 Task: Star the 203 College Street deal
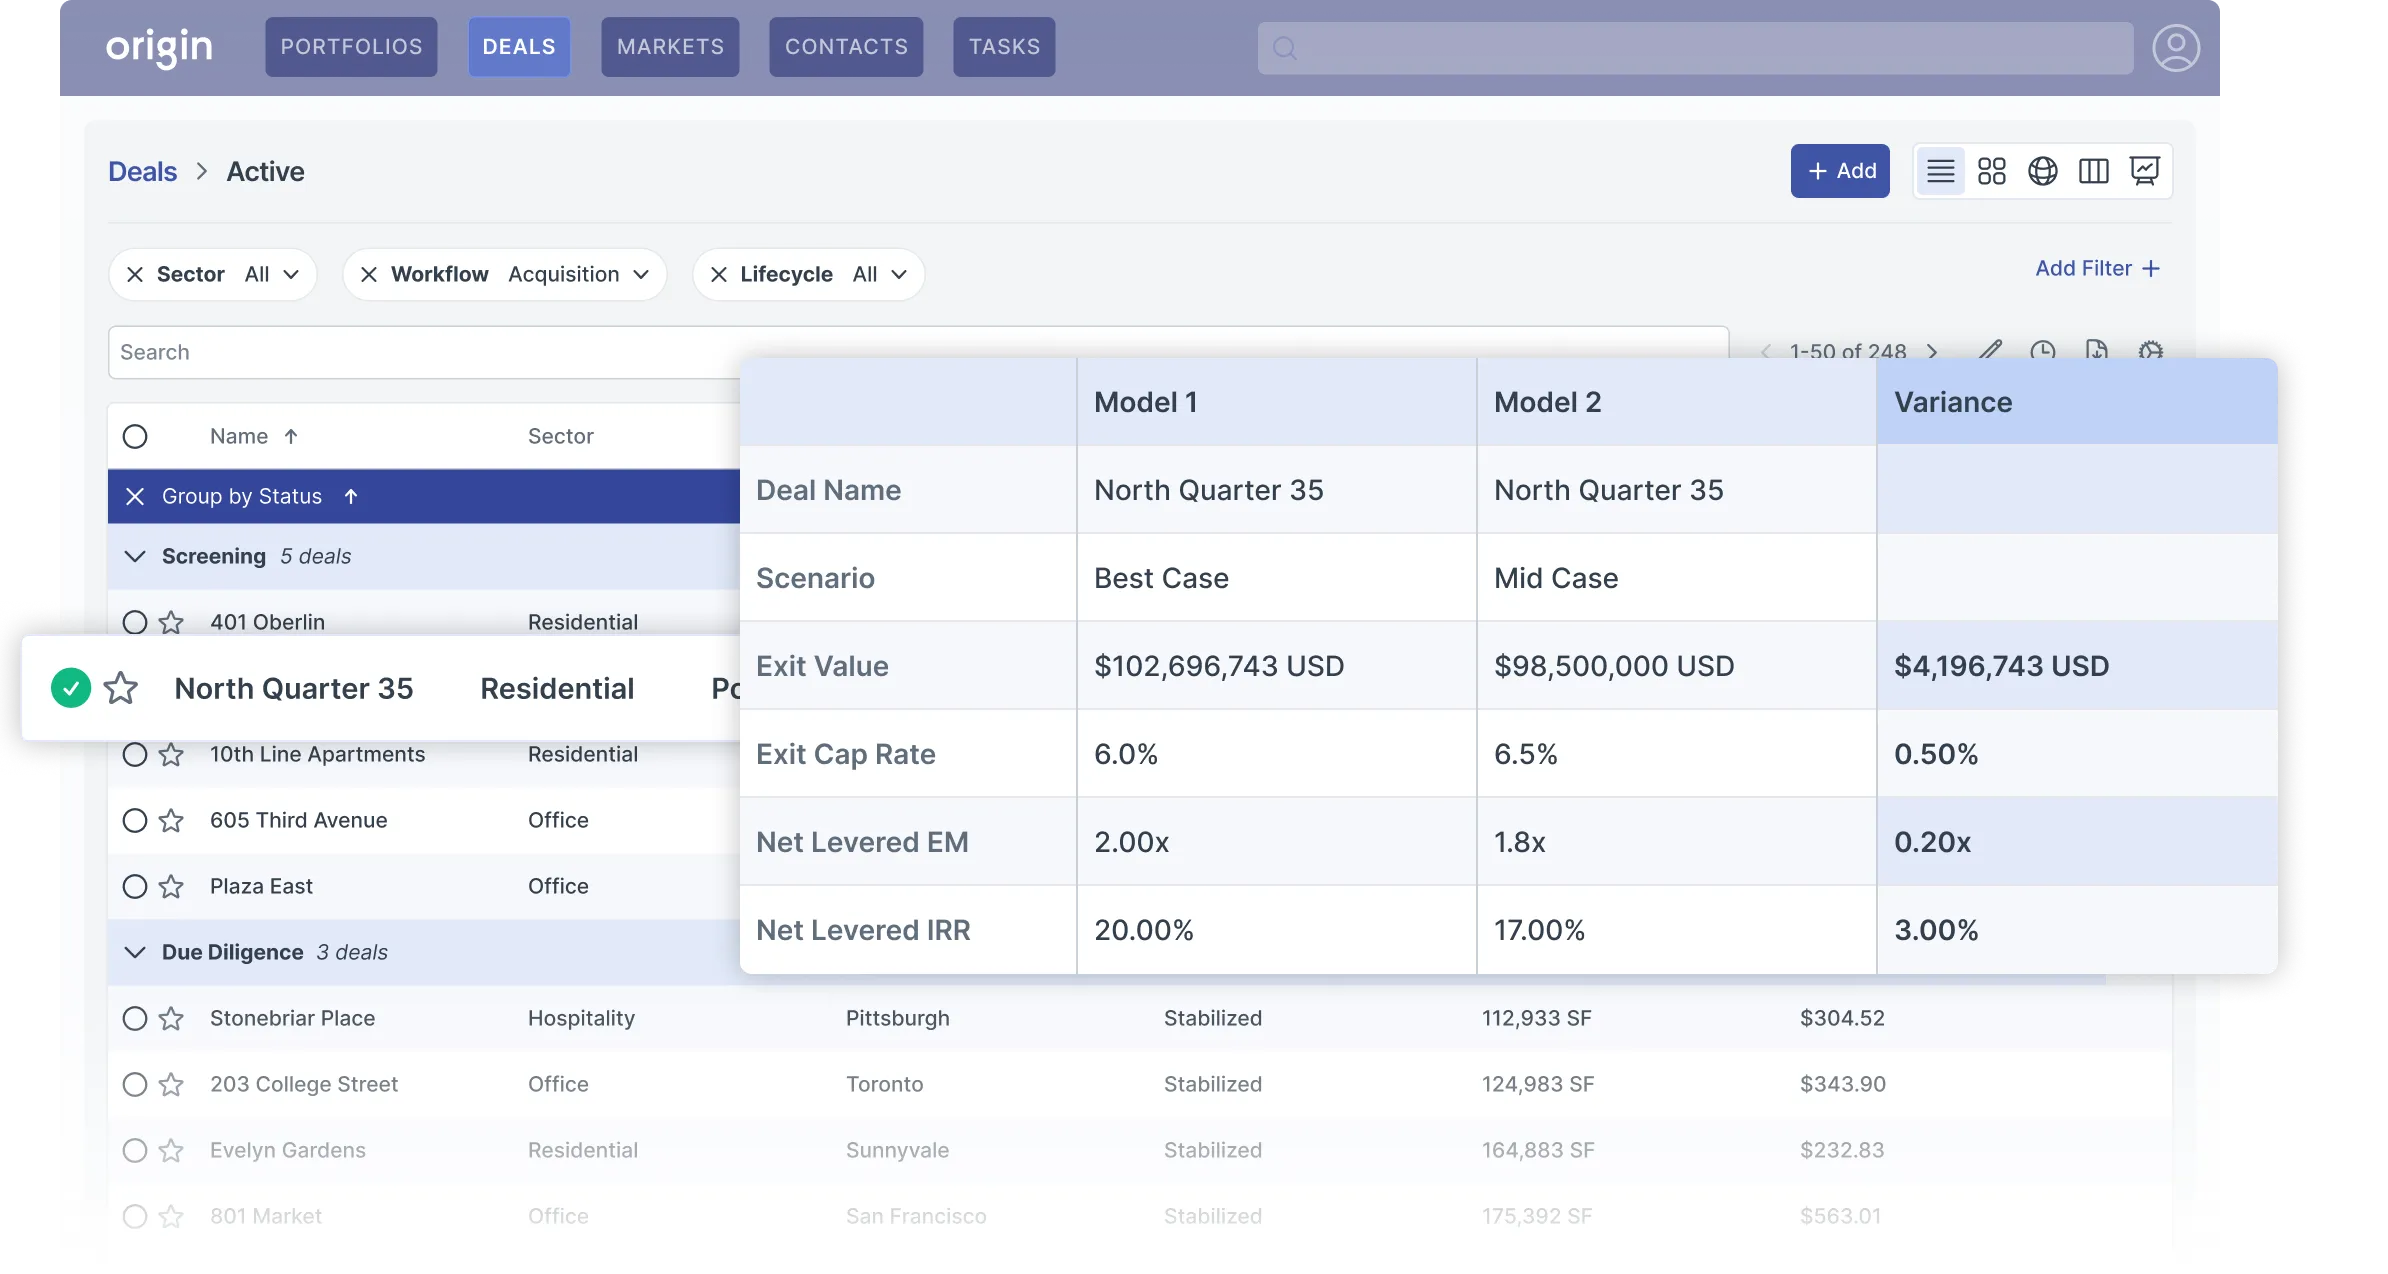point(171,1084)
